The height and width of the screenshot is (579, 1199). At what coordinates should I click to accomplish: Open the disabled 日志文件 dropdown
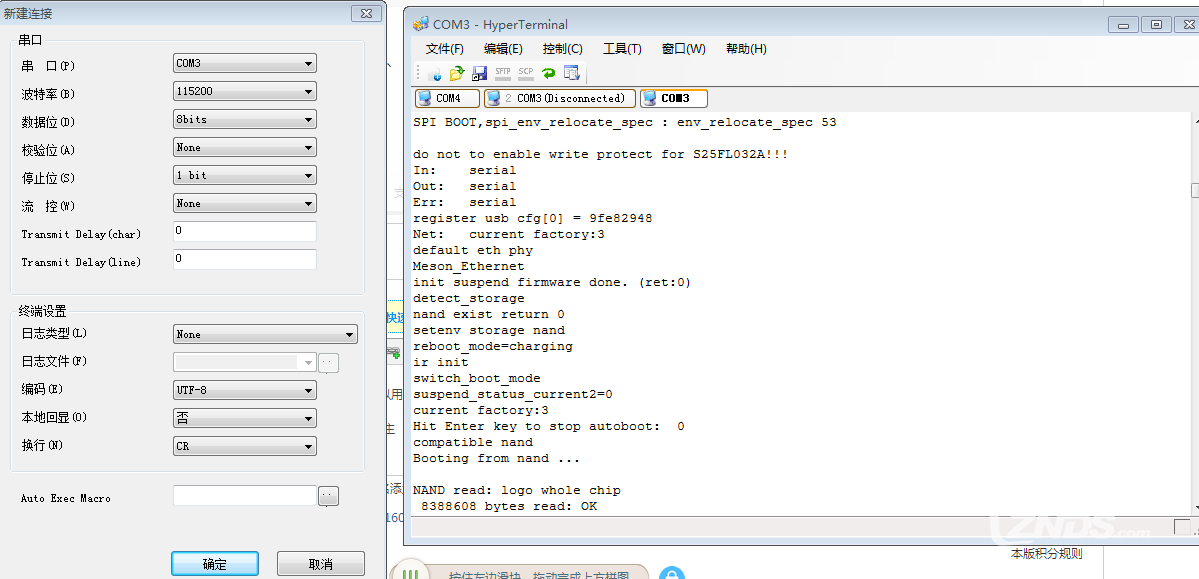point(245,362)
